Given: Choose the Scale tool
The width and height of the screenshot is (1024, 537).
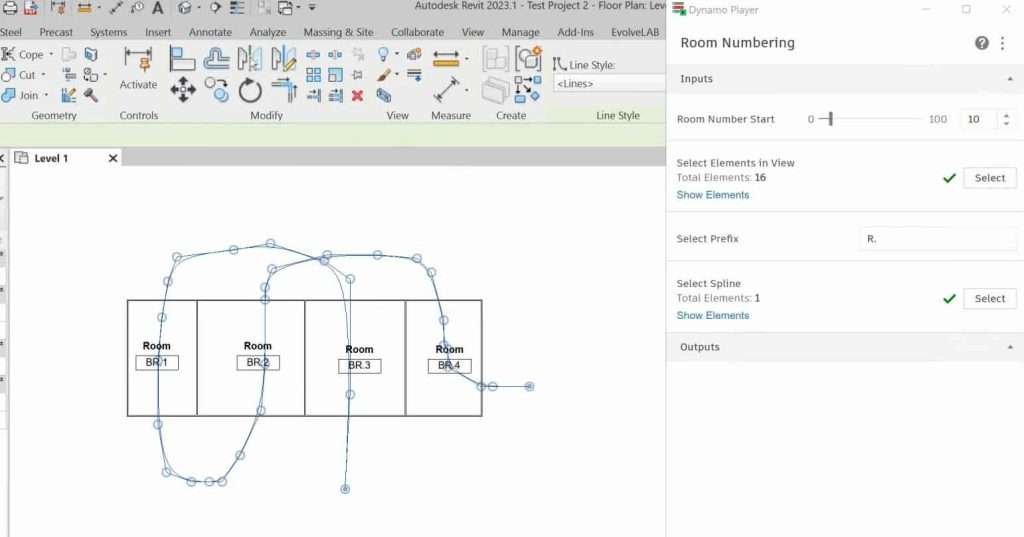Looking at the screenshot, I should point(335,75).
